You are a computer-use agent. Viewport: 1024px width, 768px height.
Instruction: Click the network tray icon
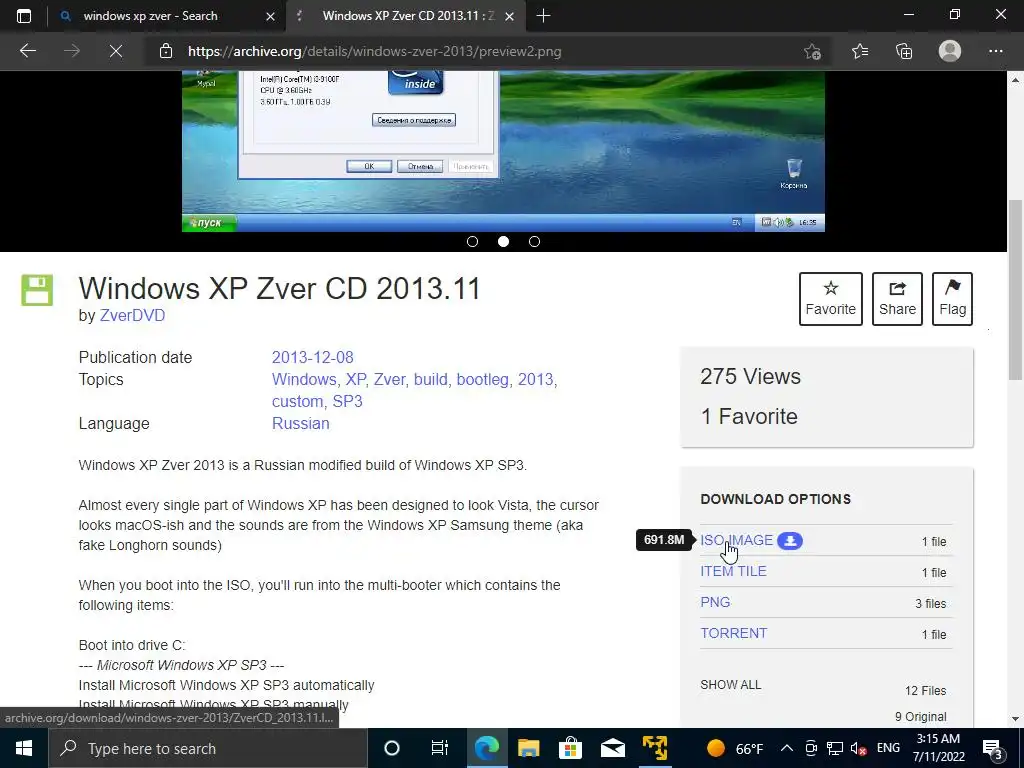pyautogui.click(x=835, y=748)
